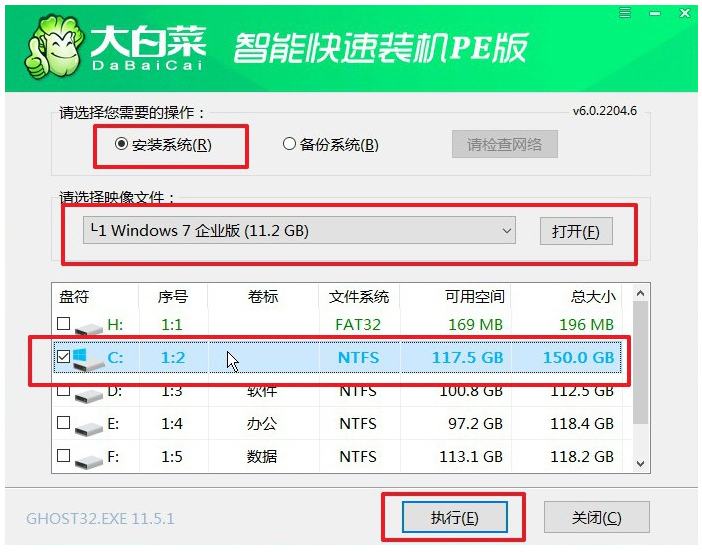This screenshot has height=552, width=702.
Task: Click the 117.5 GB free space cell
Action: [467, 357]
